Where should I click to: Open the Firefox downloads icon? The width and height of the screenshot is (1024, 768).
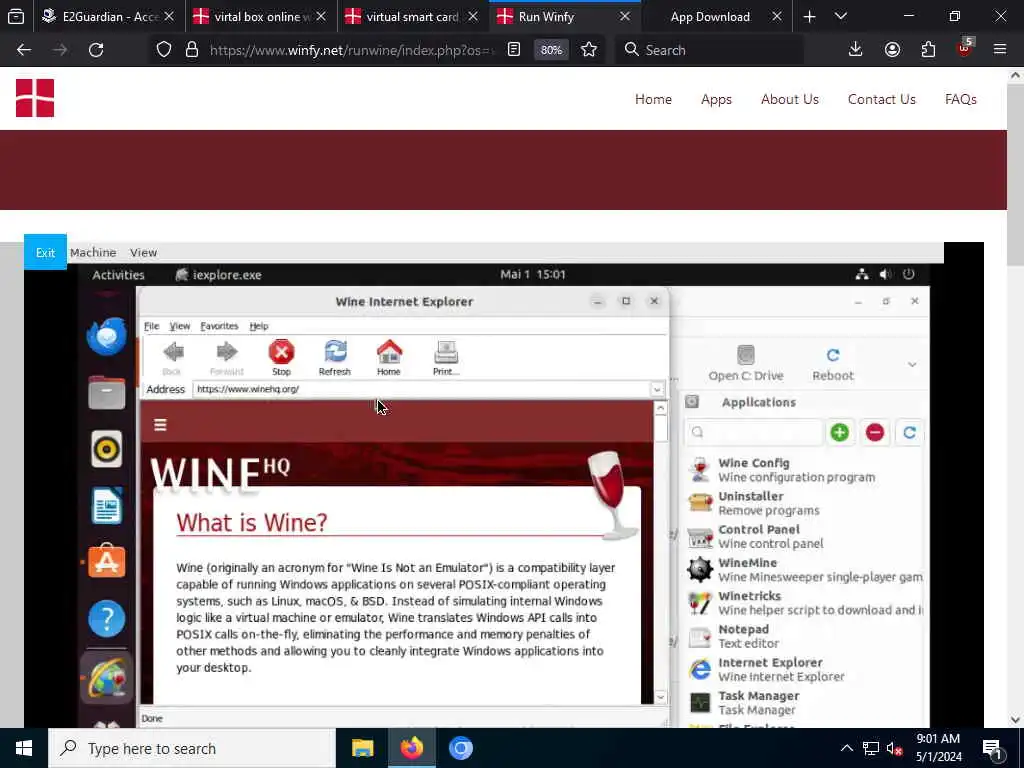pos(855,50)
